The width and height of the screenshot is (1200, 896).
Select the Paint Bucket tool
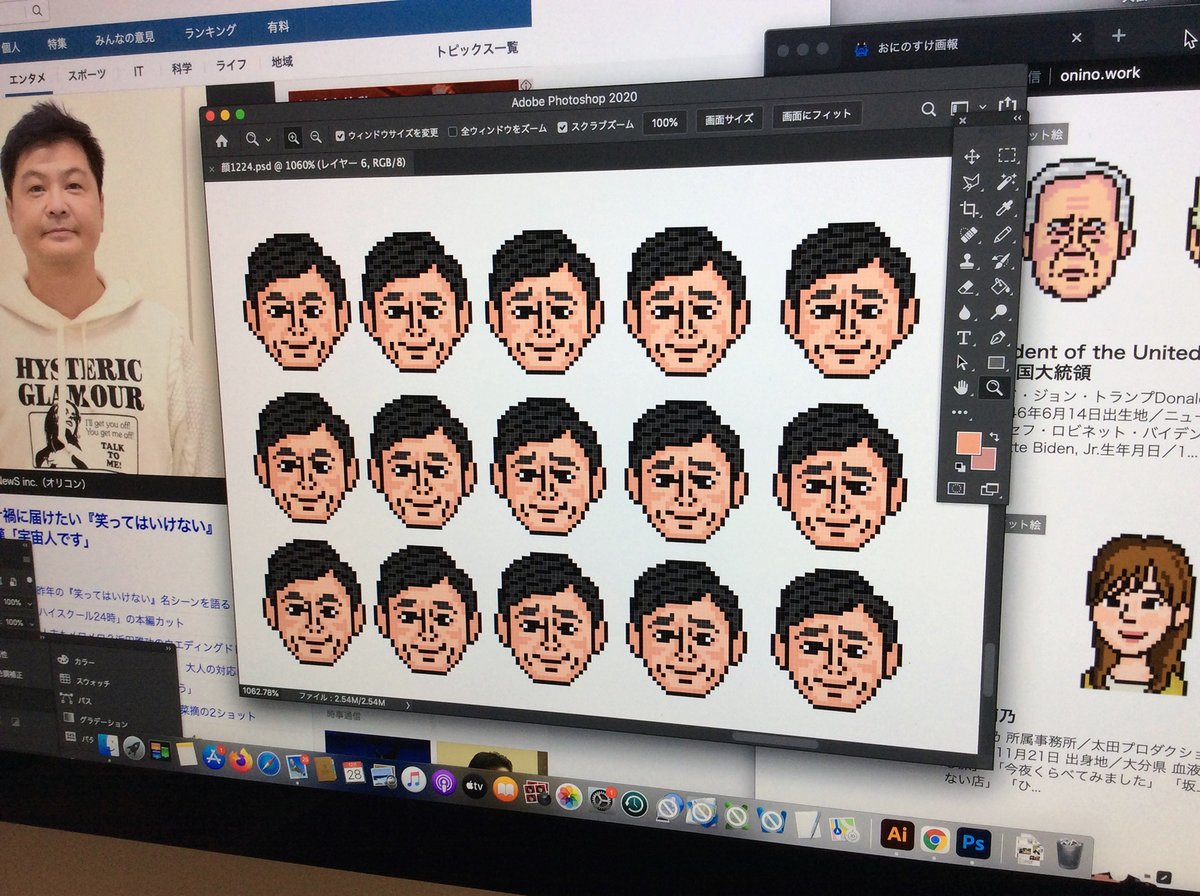(x=1001, y=286)
